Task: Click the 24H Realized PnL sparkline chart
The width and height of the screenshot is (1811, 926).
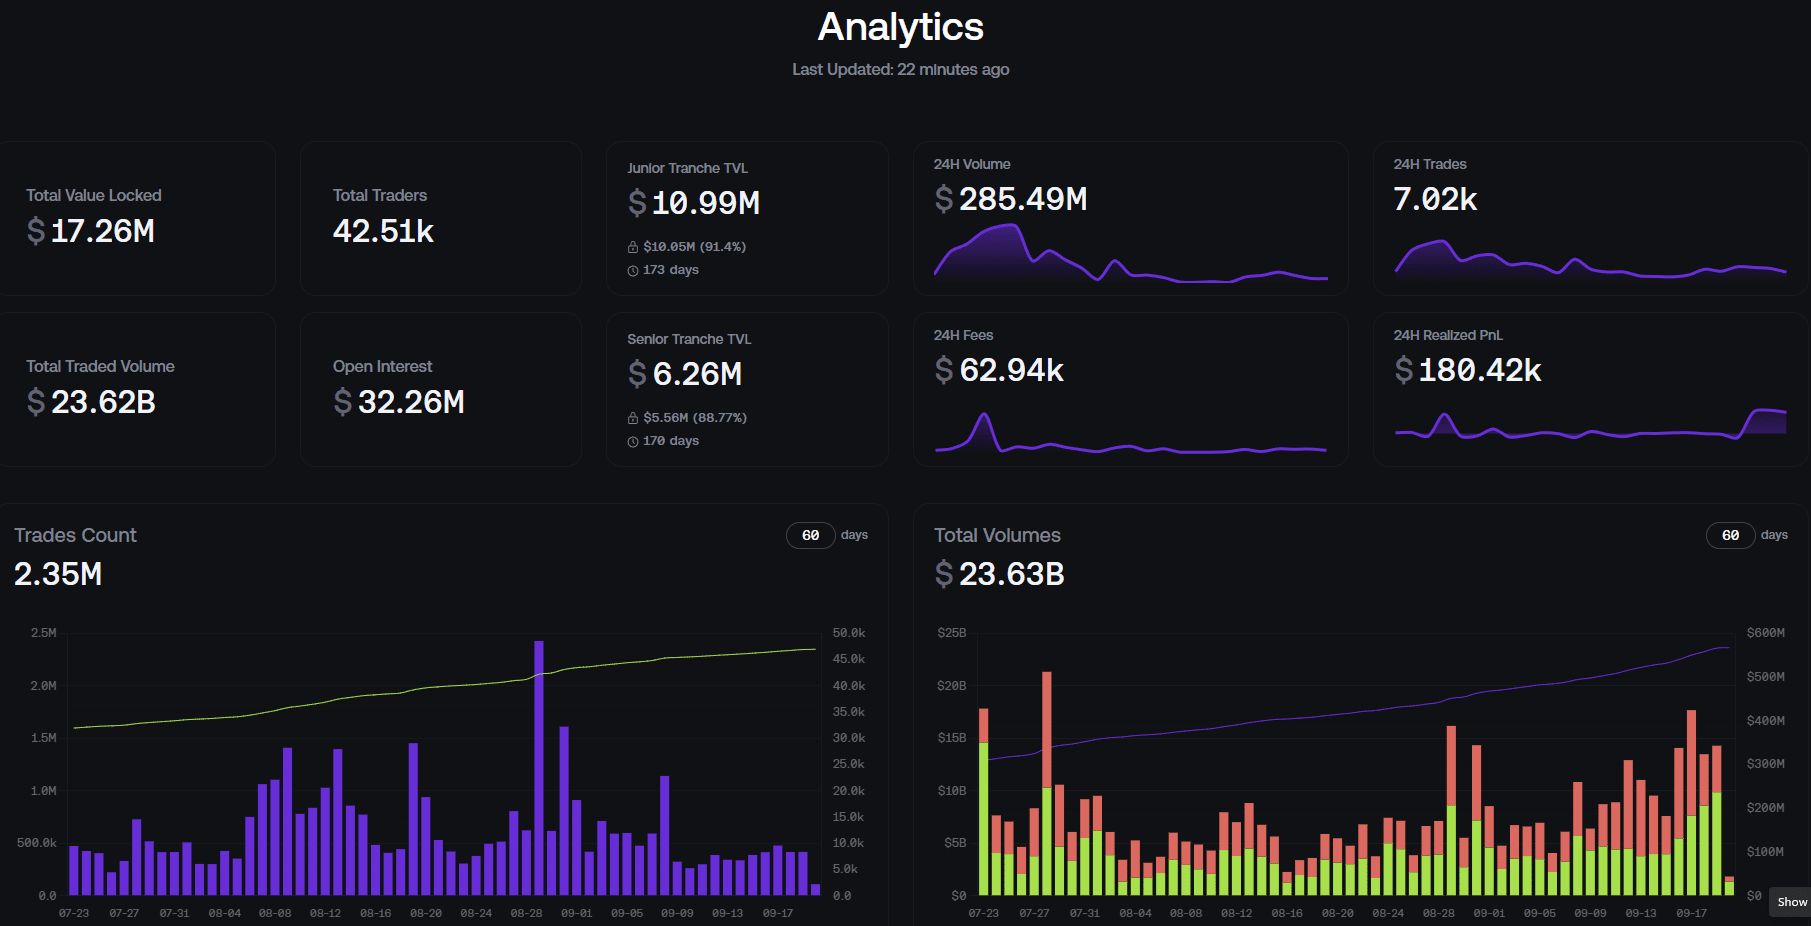Action: tap(1590, 424)
